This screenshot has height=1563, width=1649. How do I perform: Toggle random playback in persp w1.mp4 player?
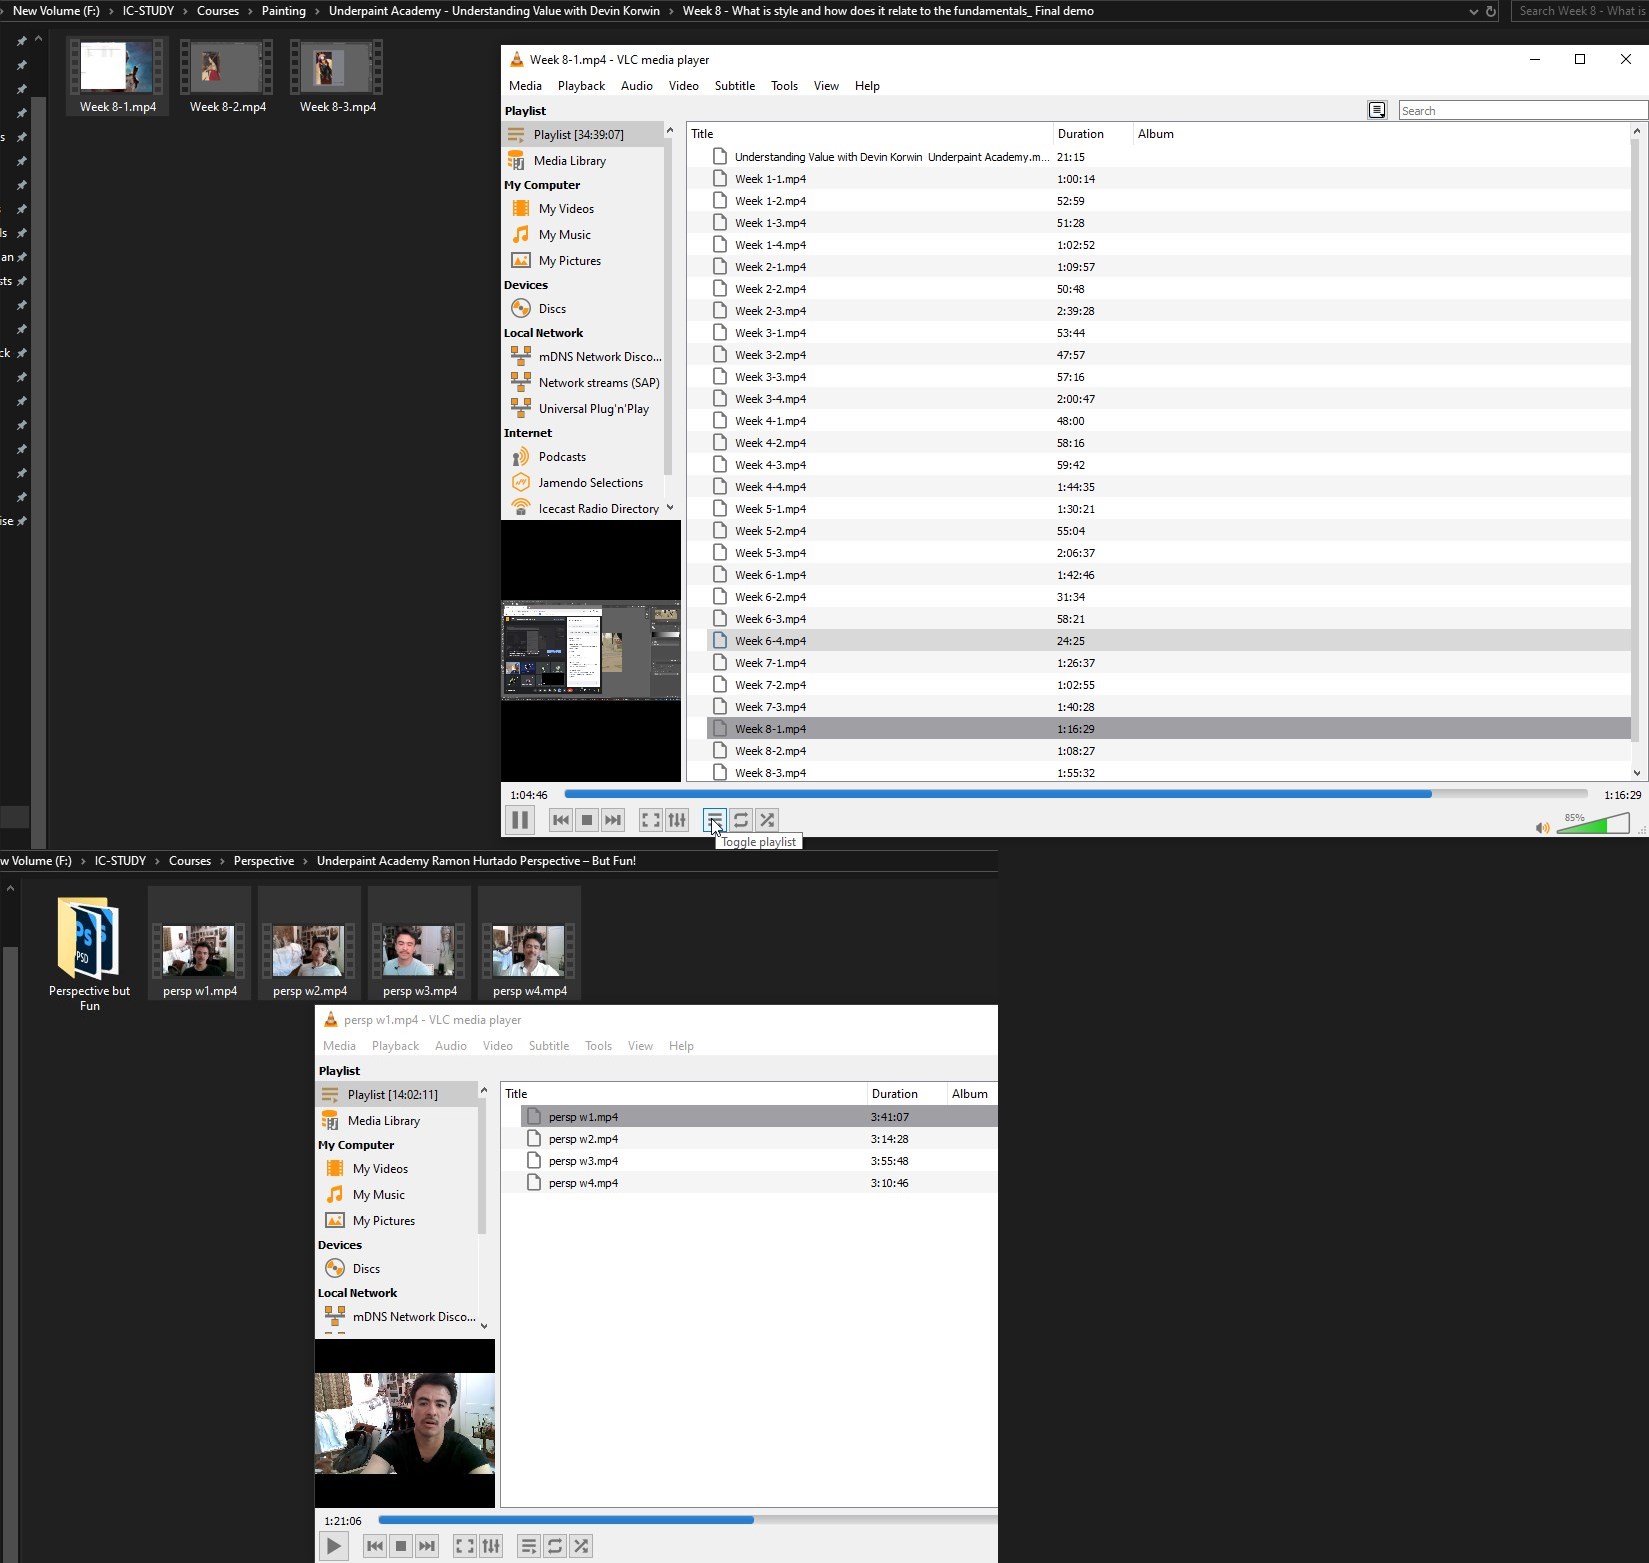581,1546
